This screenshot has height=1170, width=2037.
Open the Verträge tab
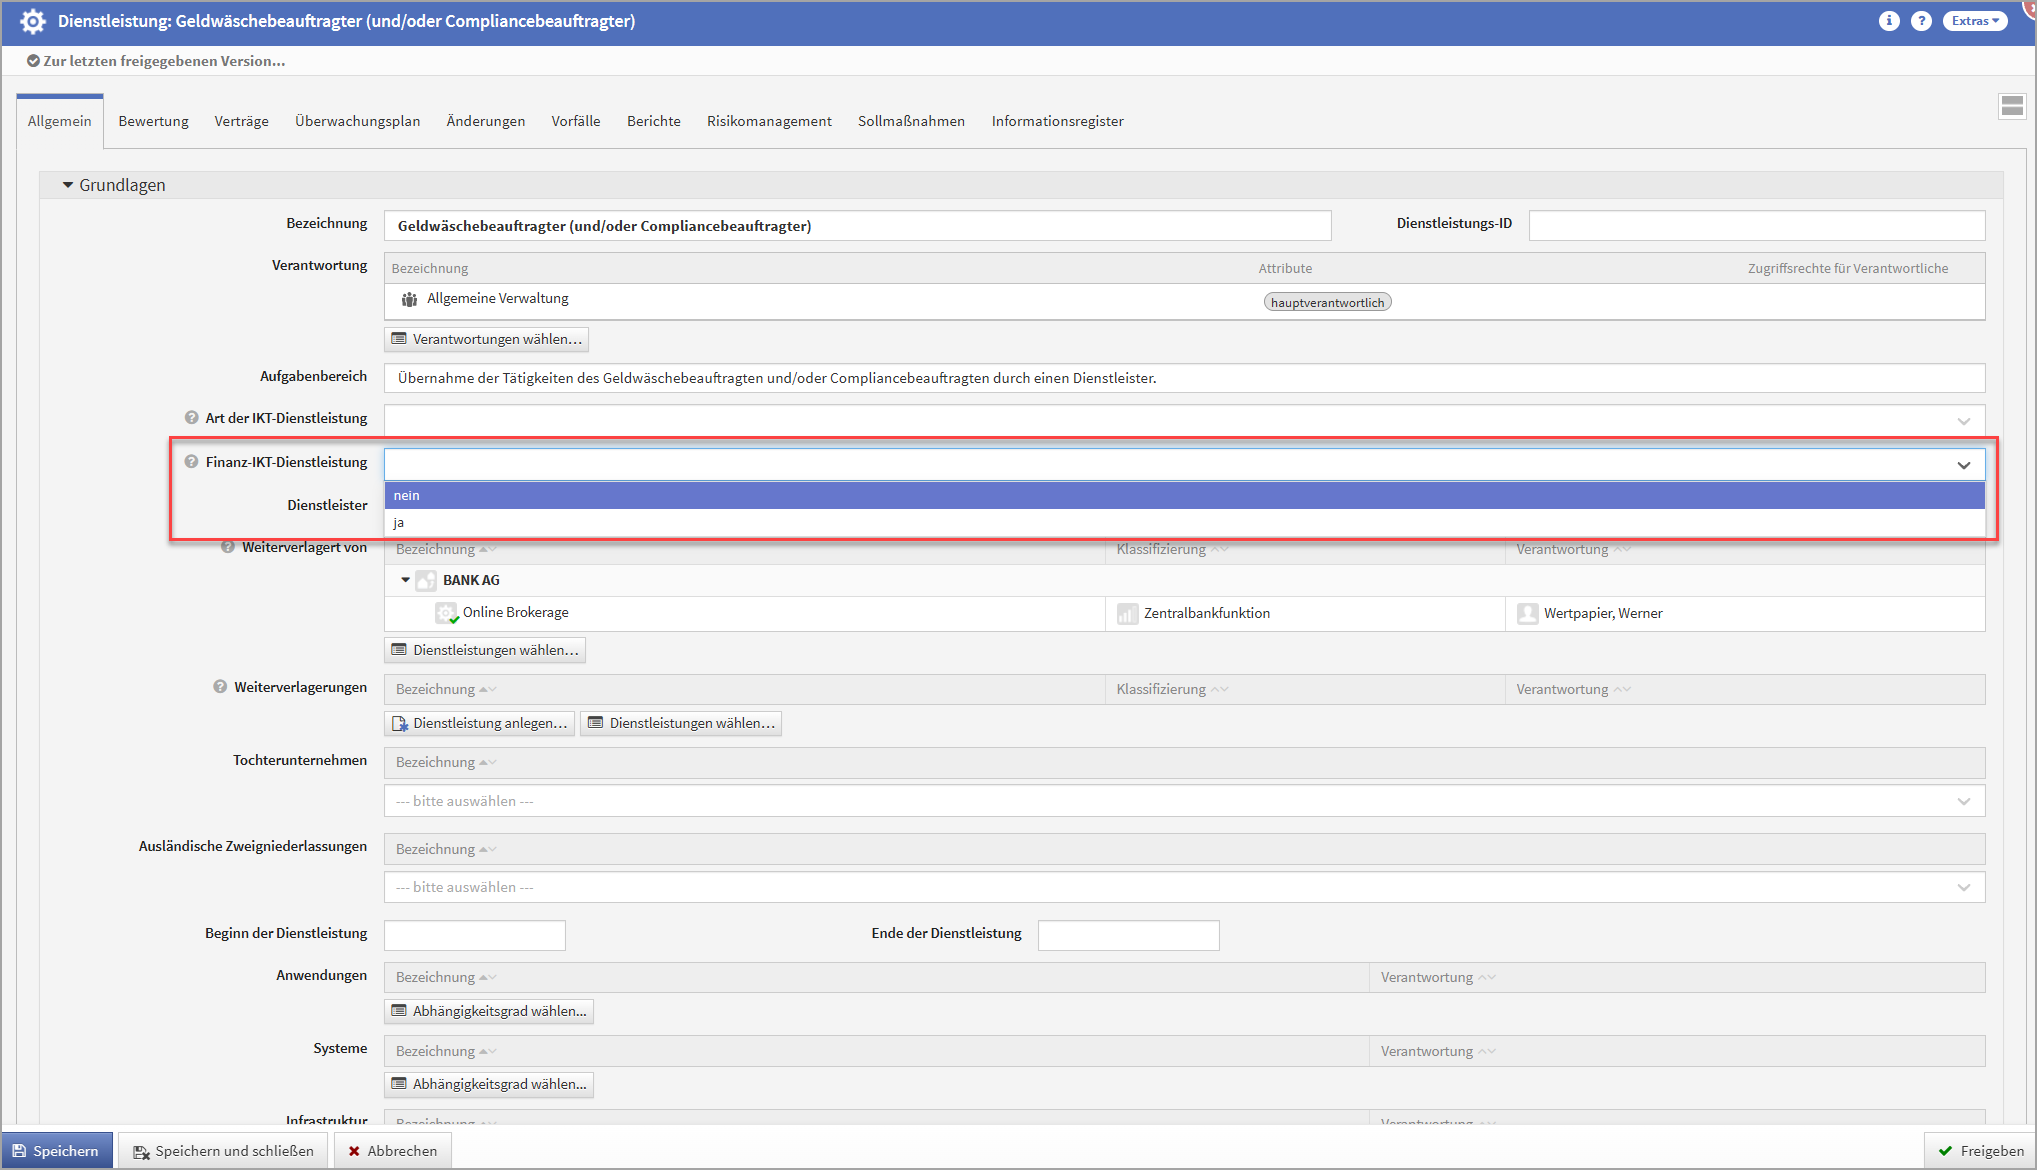[241, 121]
